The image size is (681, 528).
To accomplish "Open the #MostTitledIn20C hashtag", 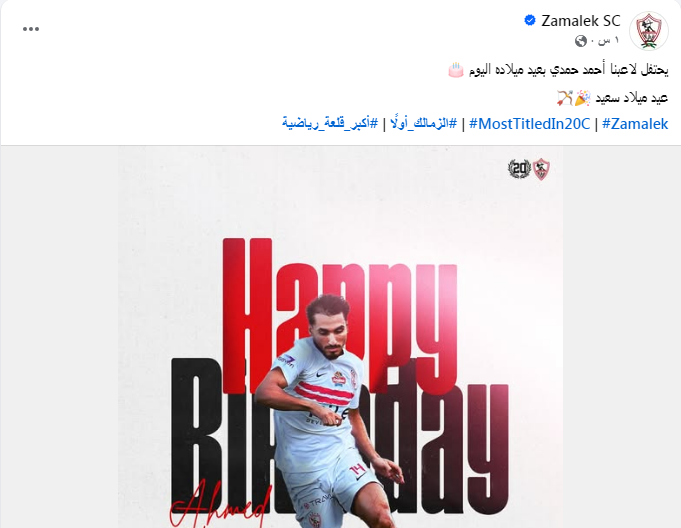I will coord(530,124).
